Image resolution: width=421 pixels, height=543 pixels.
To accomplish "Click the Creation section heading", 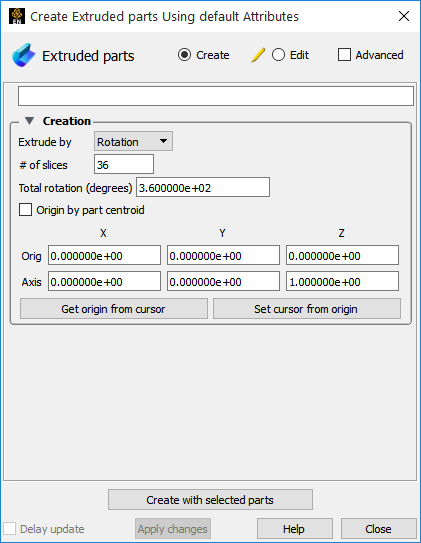I will 67,121.
